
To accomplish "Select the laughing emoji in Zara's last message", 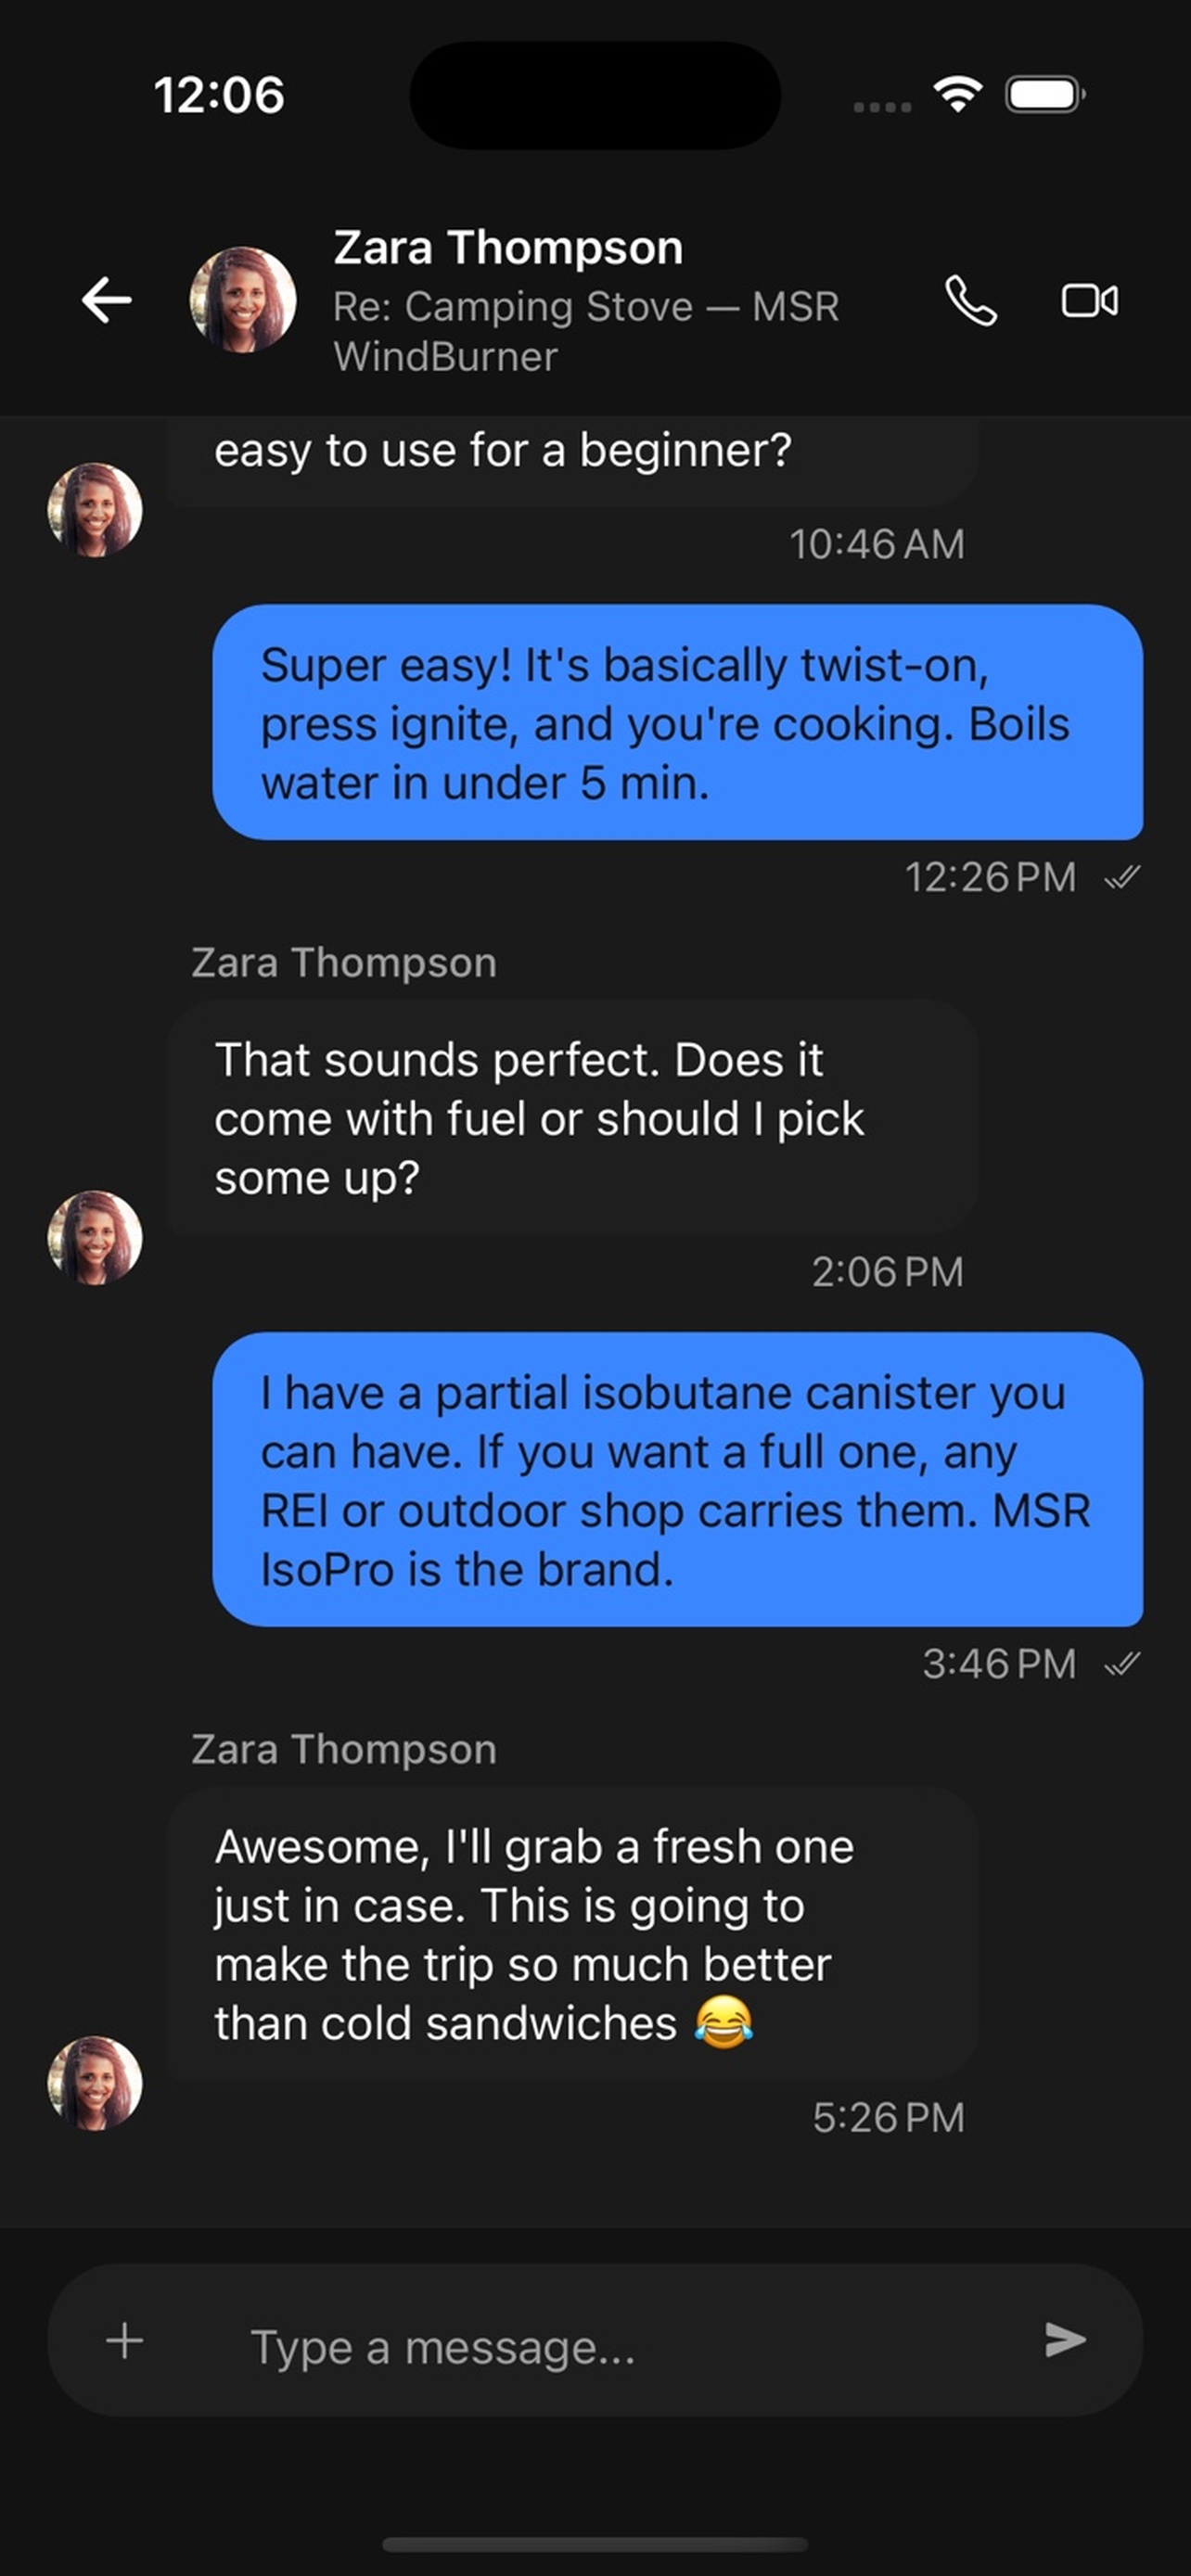I will (x=726, y=2021).
